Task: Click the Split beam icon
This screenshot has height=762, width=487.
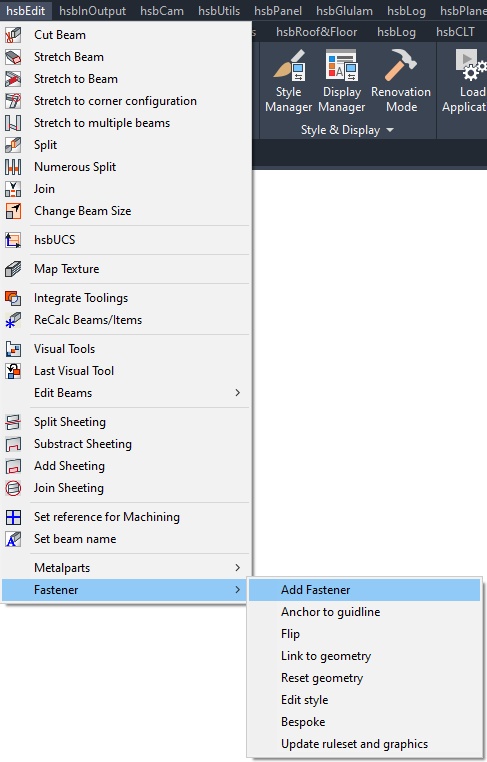Action: 13,145
